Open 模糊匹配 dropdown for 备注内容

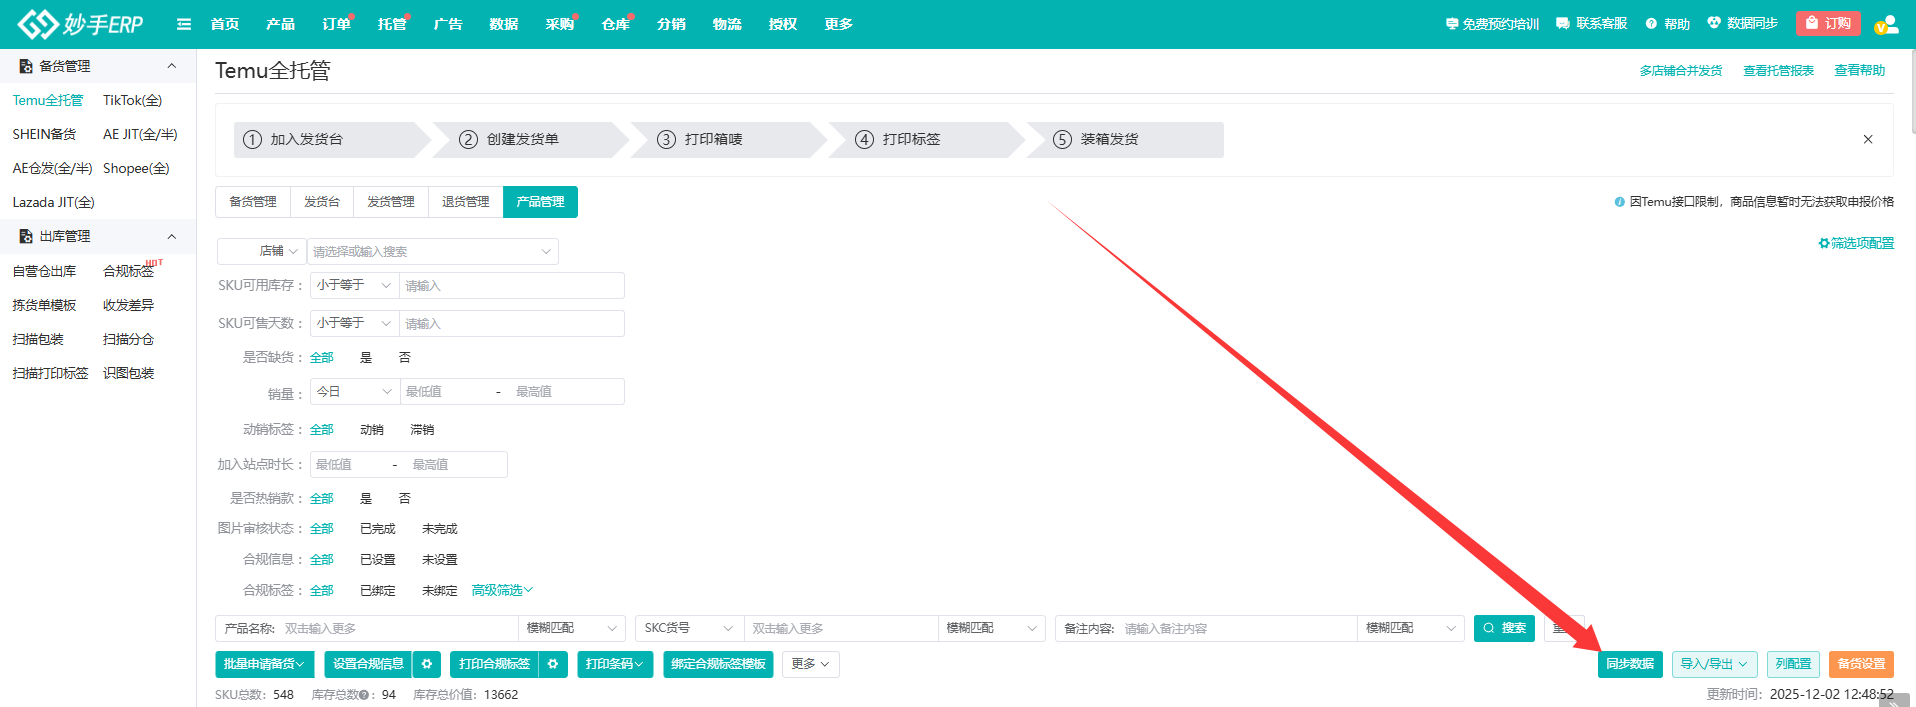1410,628
